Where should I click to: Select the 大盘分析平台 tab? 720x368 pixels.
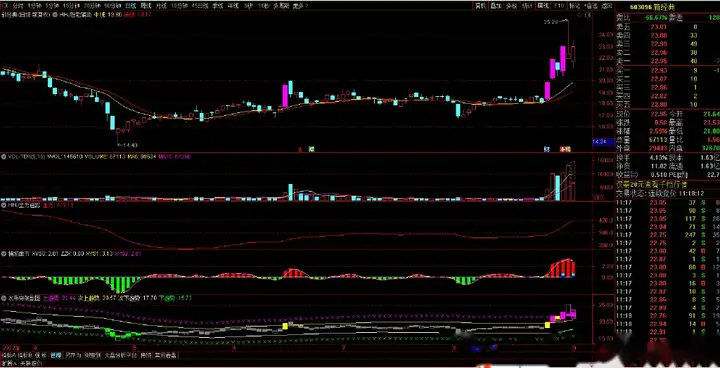click(x=121, y=355)
